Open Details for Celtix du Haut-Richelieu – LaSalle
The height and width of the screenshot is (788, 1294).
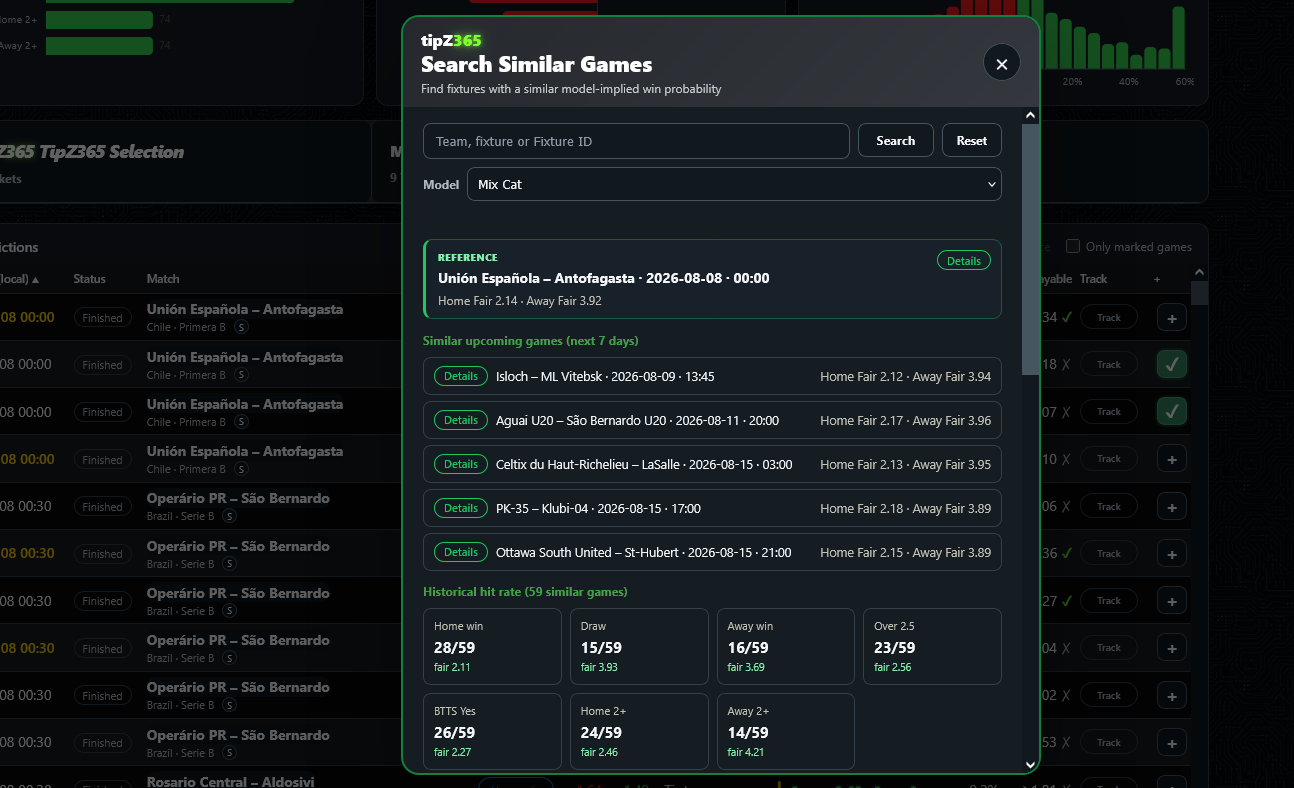(461, 464)
